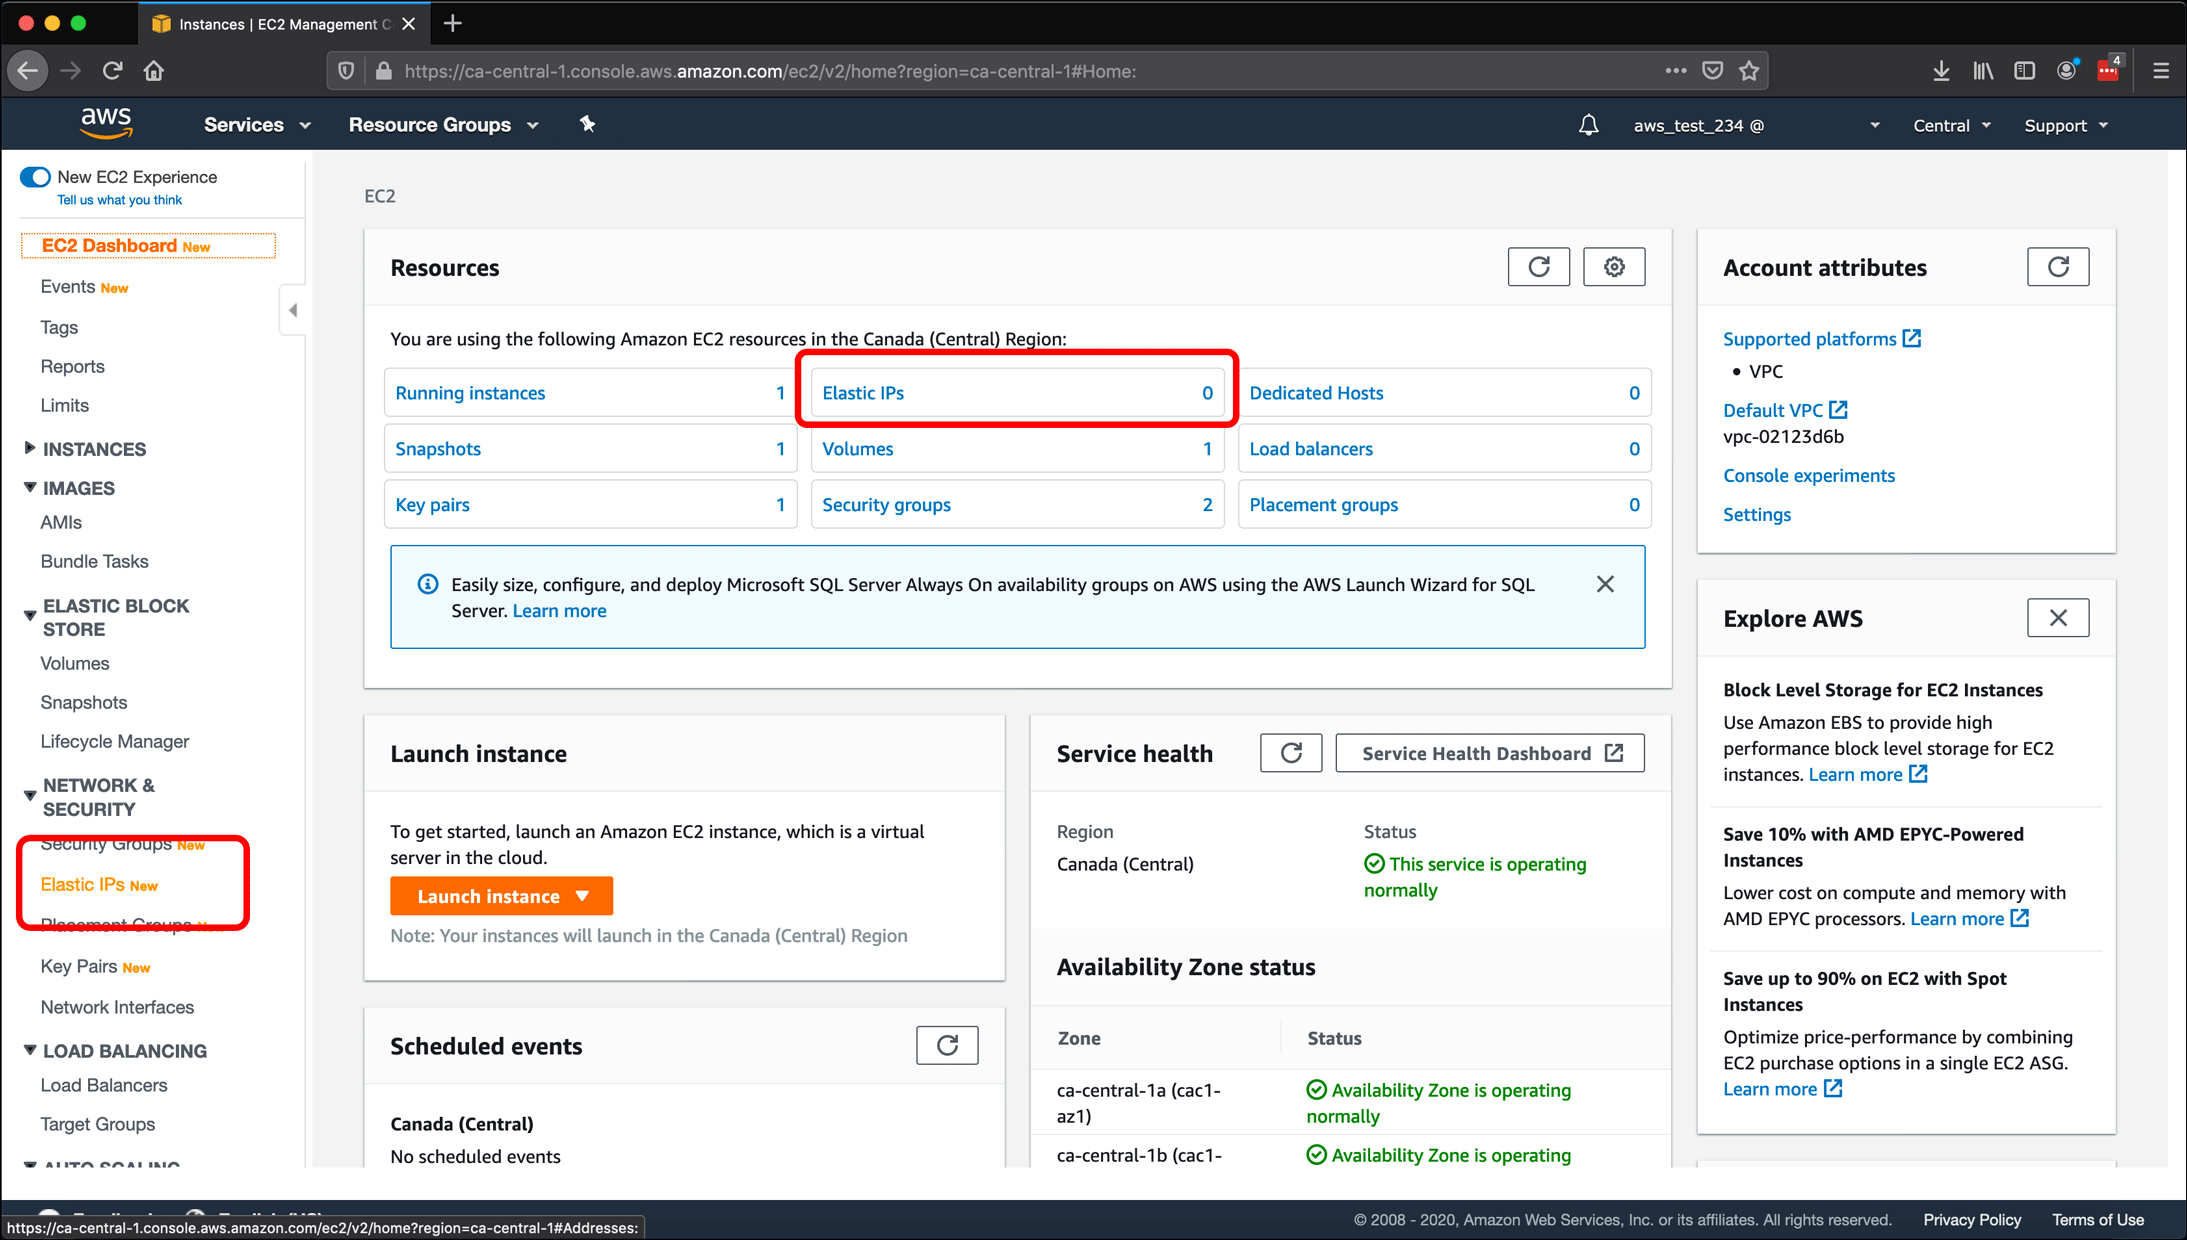The height and width of the screenshot is (1240, 2187).
Task: Toggle the New EC2 Experience switch
Action: [35, 177]
